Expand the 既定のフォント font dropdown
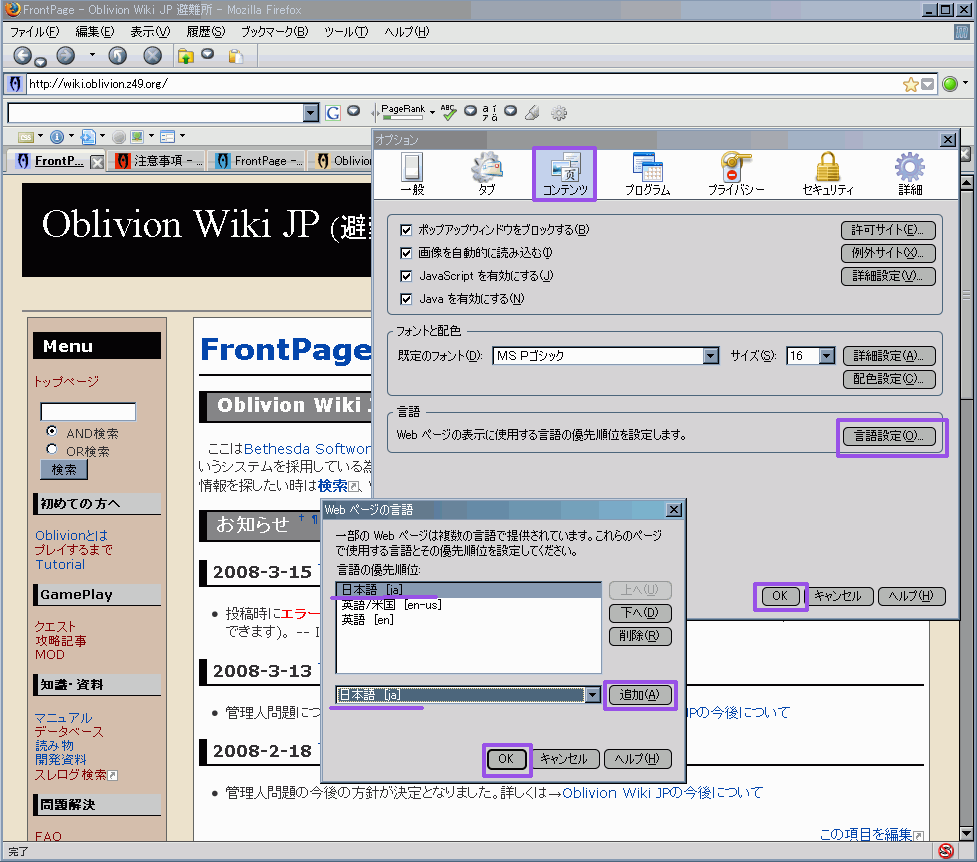Viewport: 977px width, 862px height. click(x=711, y=356)
